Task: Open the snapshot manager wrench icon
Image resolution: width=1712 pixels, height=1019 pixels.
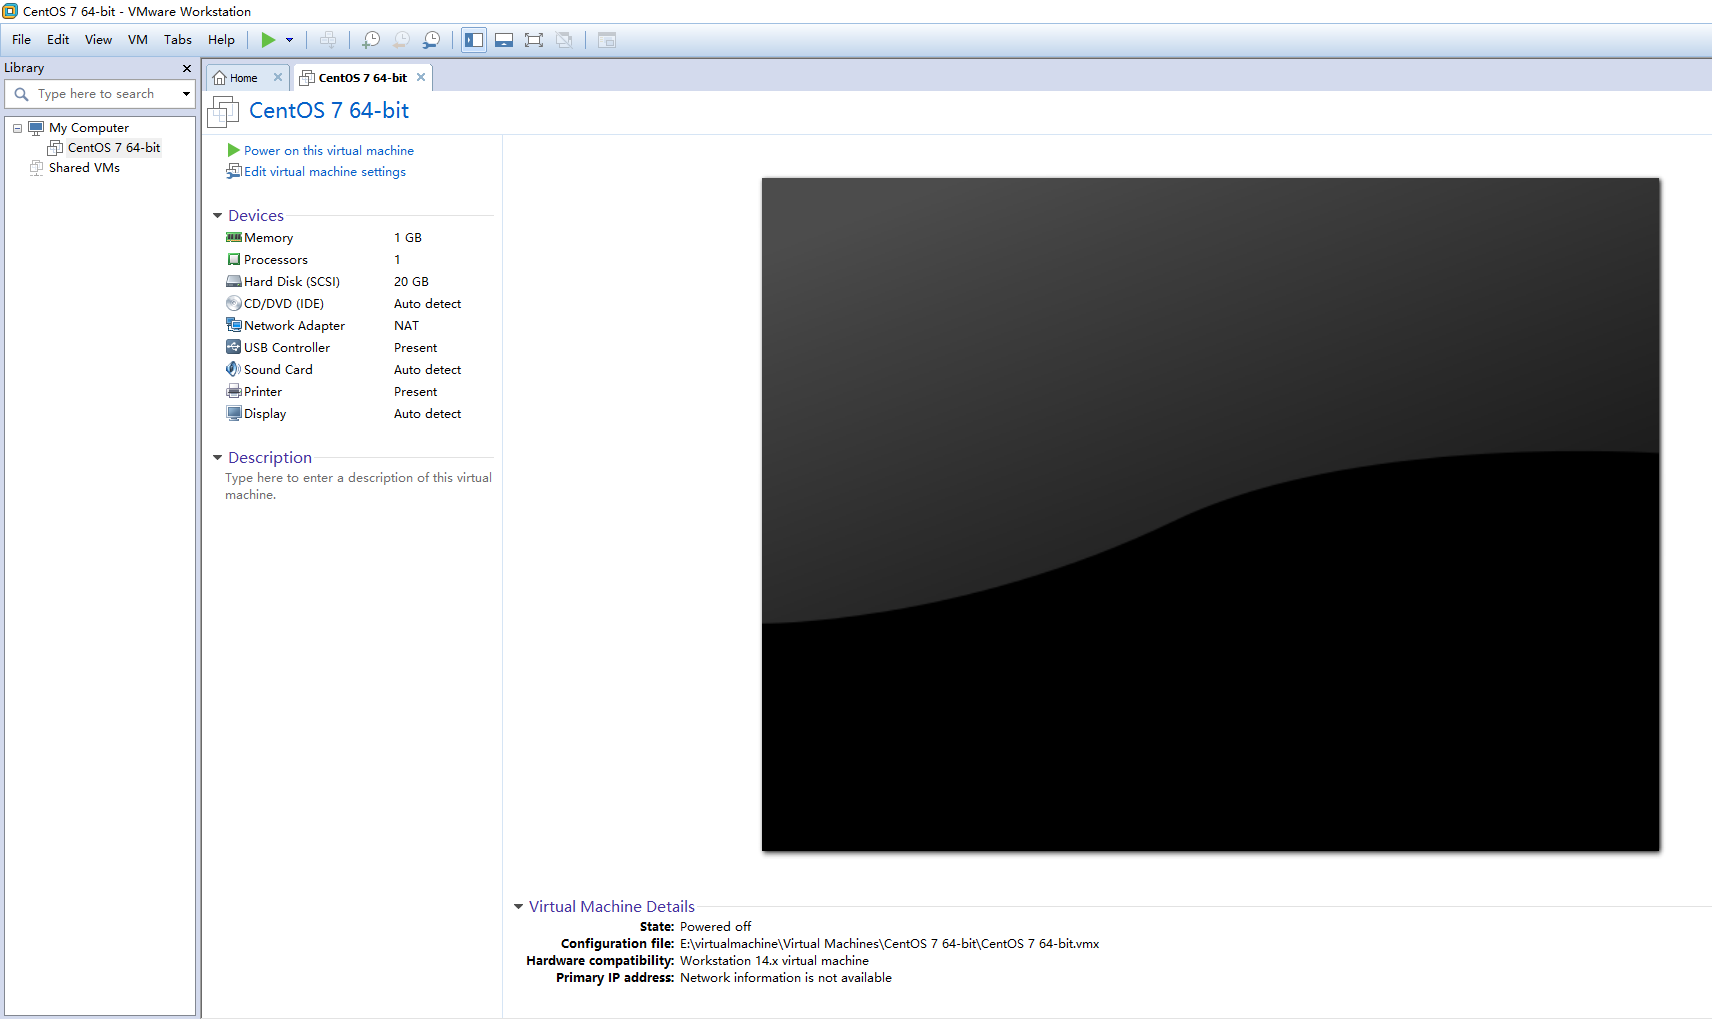Action: 431,40
